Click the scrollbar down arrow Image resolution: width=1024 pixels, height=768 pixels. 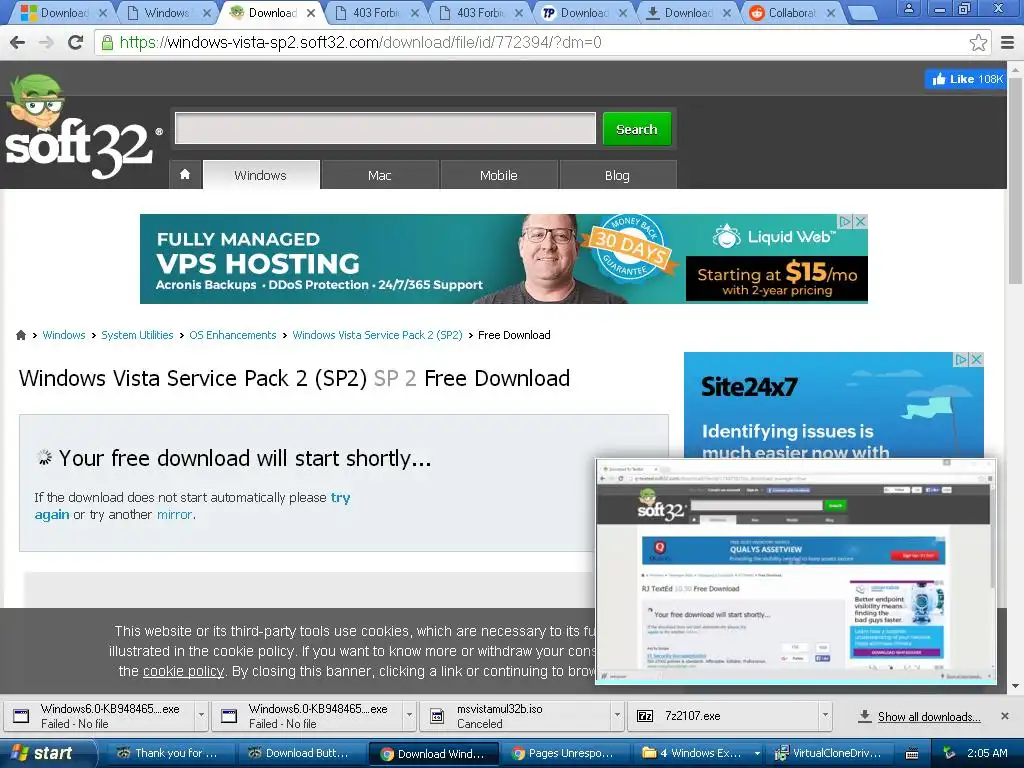point(1015,686)
